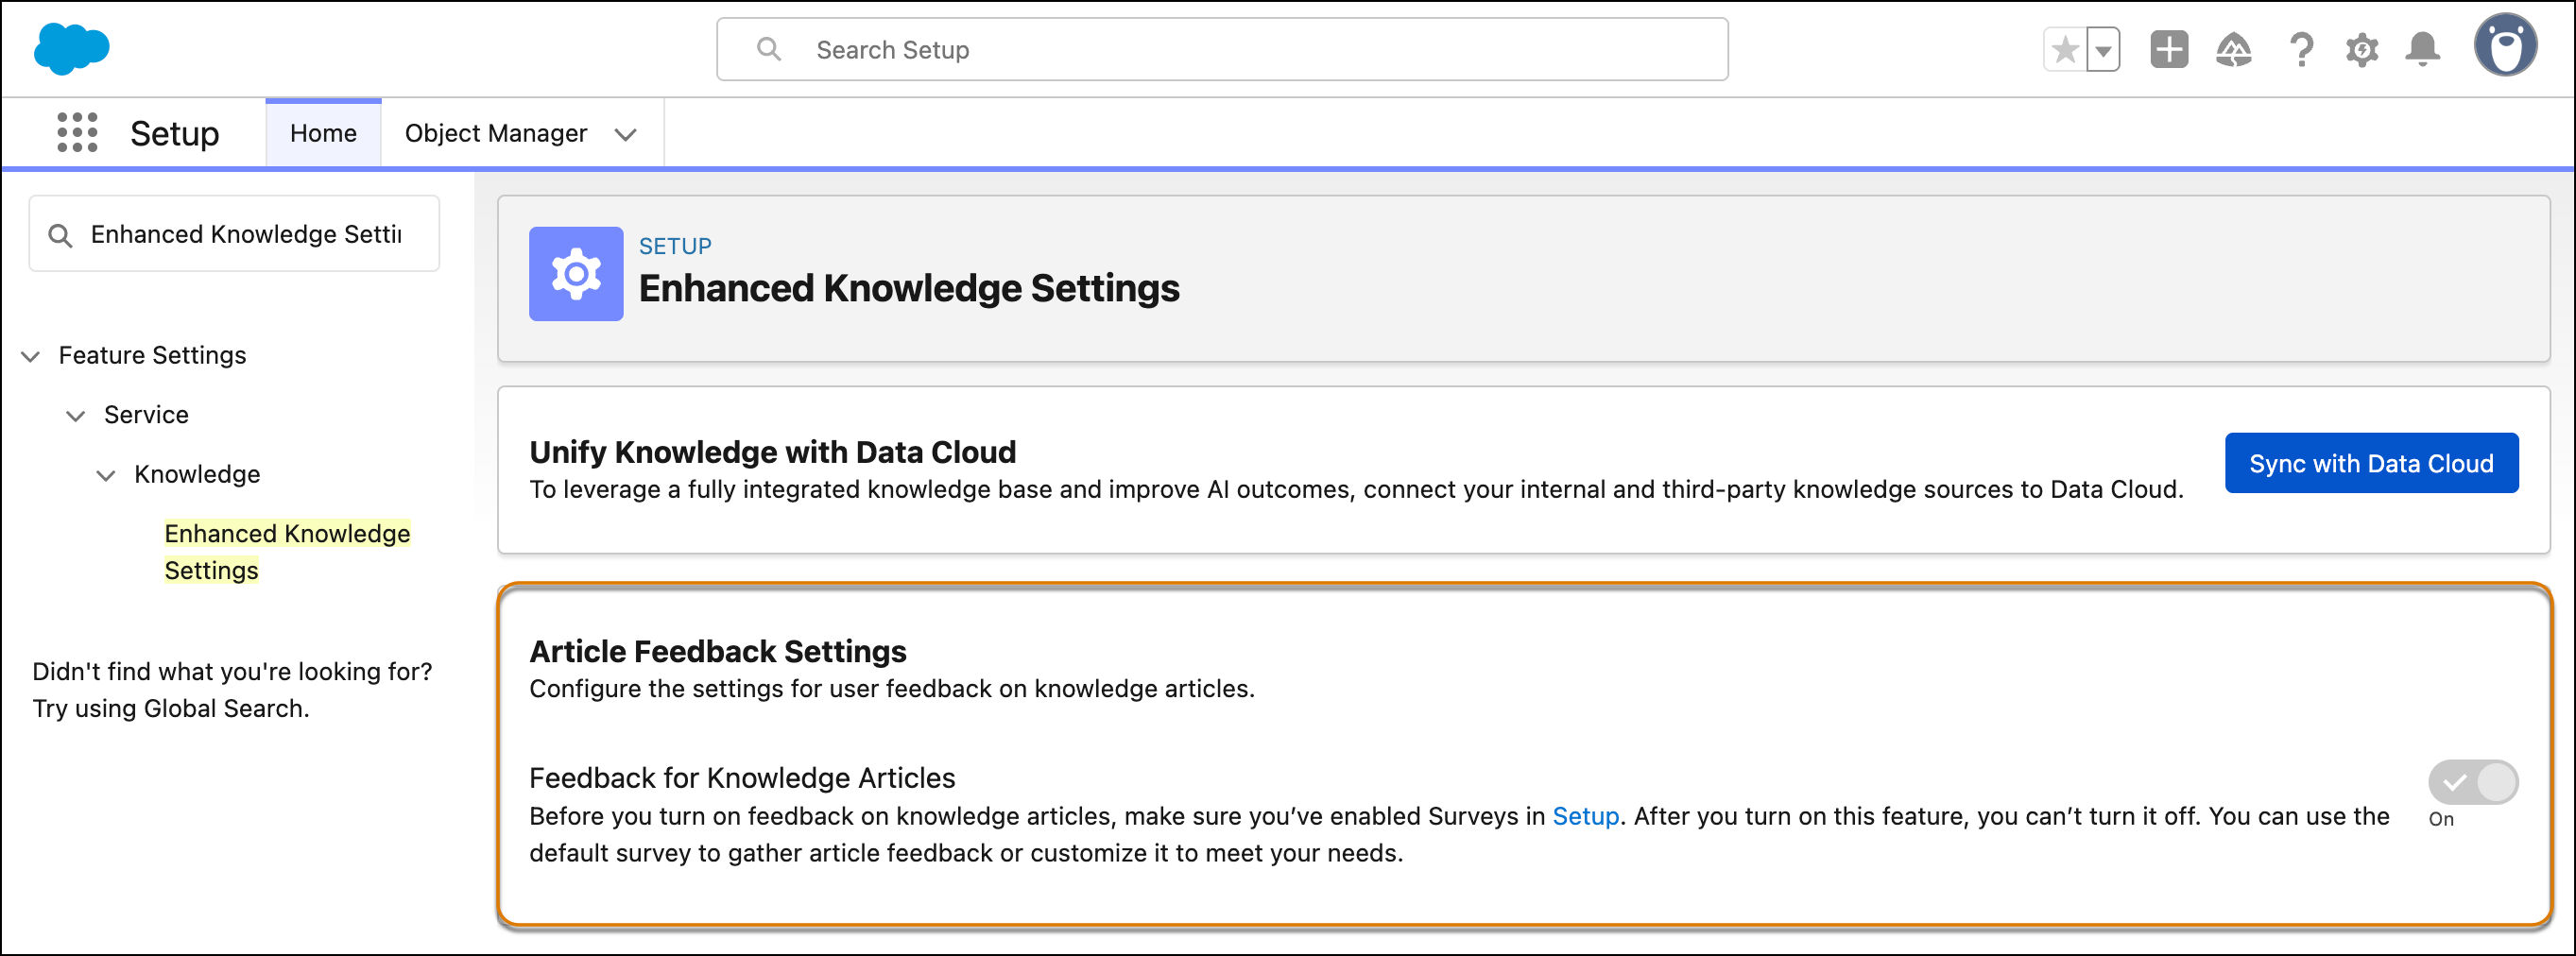Screen dimensions: 2576x956
Task: Click the Article Feedback Settings heading
Action: [718, 651]
